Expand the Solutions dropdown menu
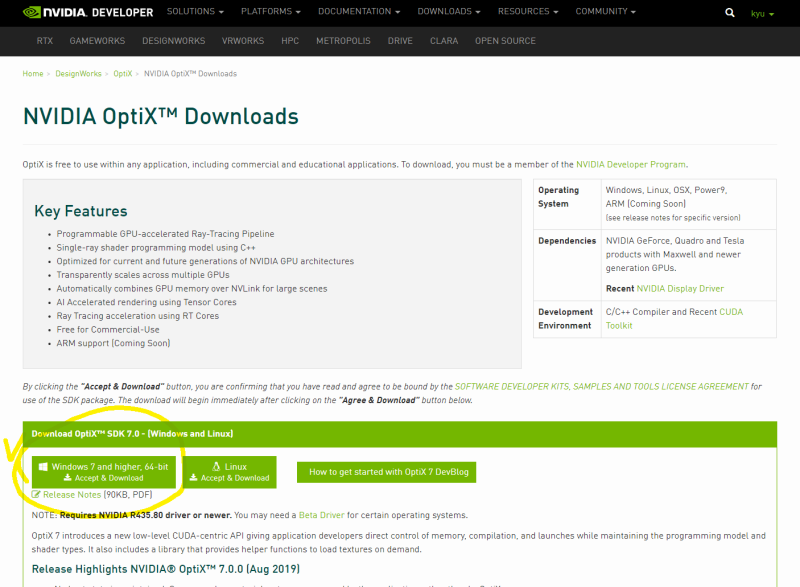This screenshot has width=800, height=587. point(195,11)
